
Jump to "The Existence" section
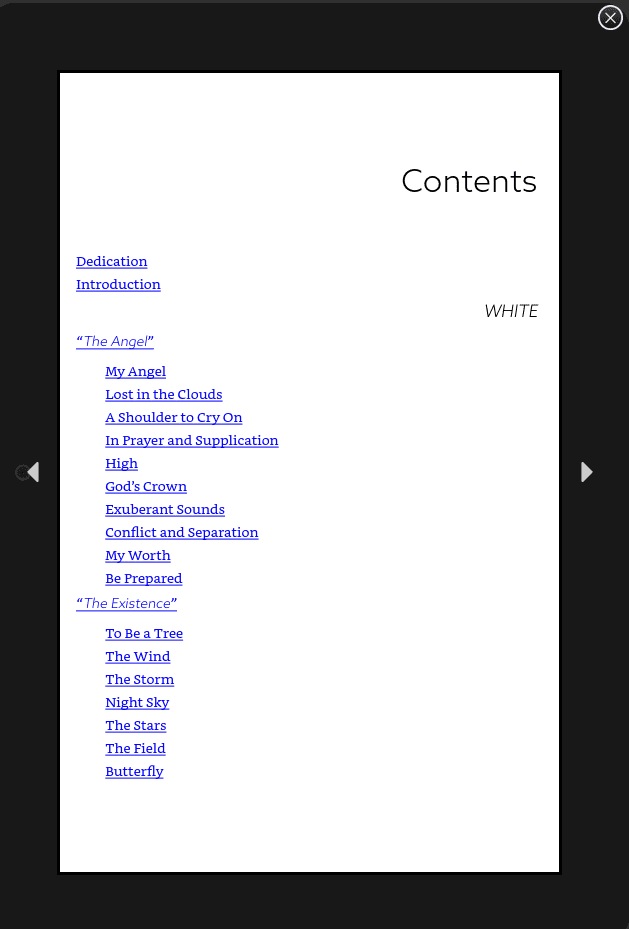127,604
